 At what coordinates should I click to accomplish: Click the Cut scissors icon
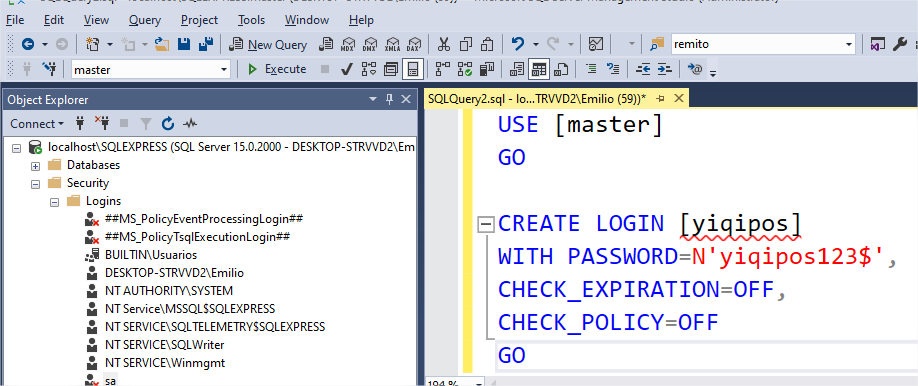tap(444, 45)
